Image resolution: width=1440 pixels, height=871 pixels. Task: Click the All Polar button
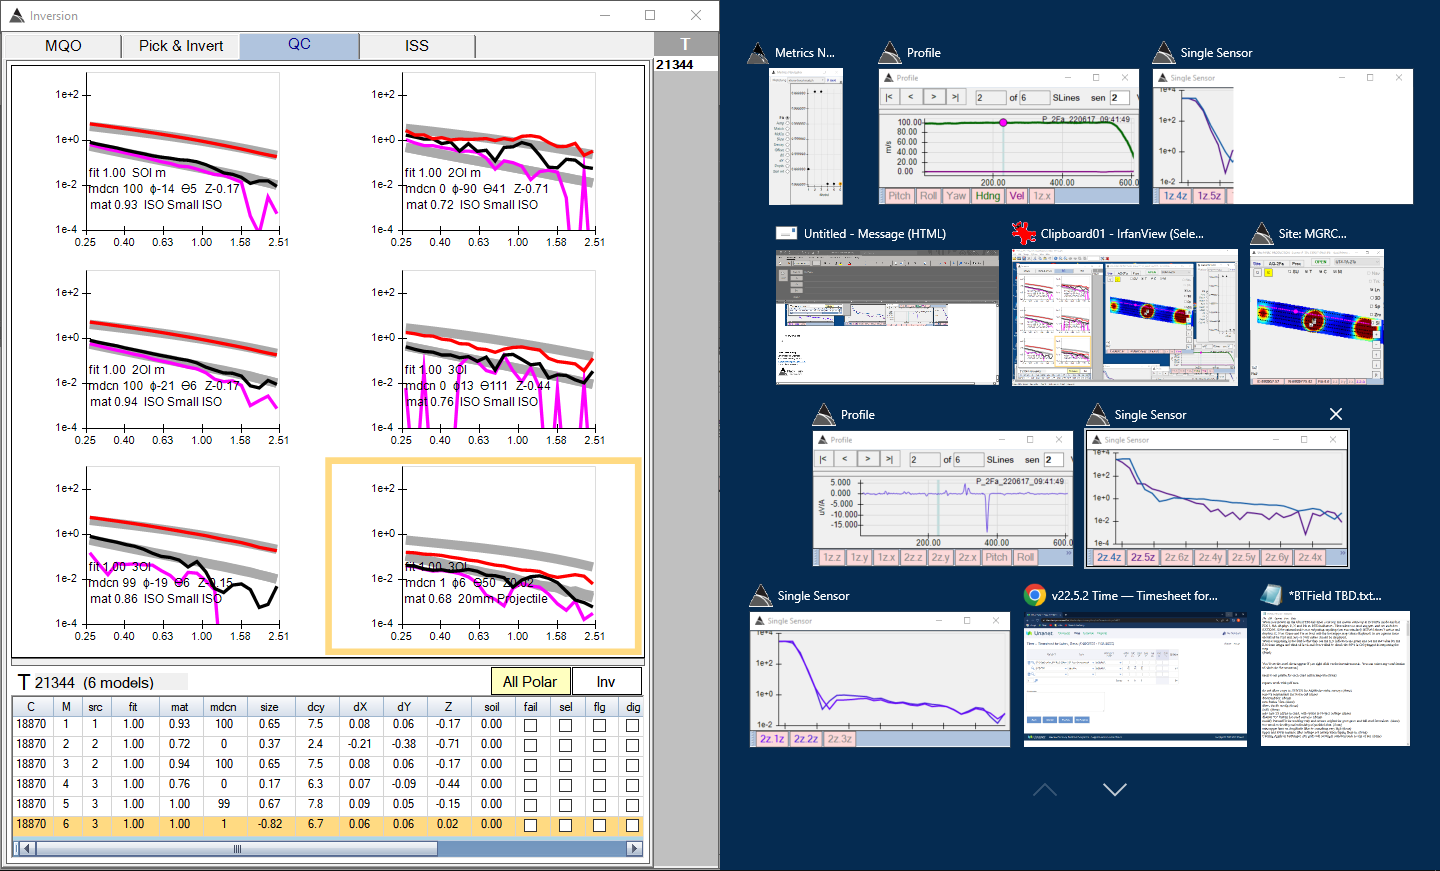pyautogui.click(x=530, y=681)
